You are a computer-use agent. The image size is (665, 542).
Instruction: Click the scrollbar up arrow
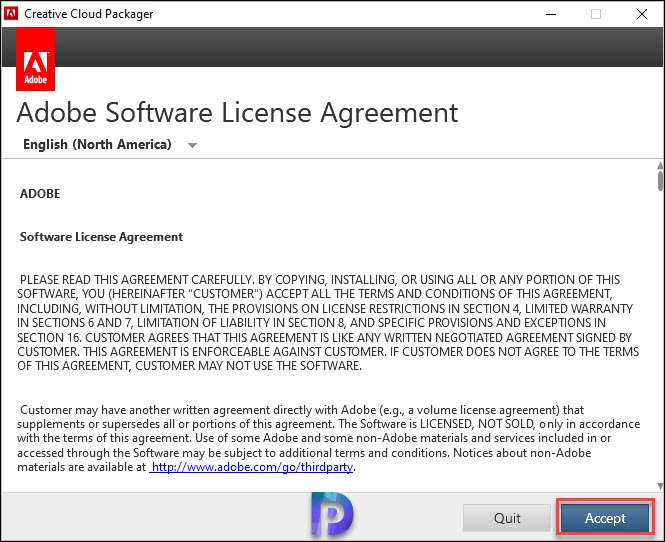tap(660, 165)
